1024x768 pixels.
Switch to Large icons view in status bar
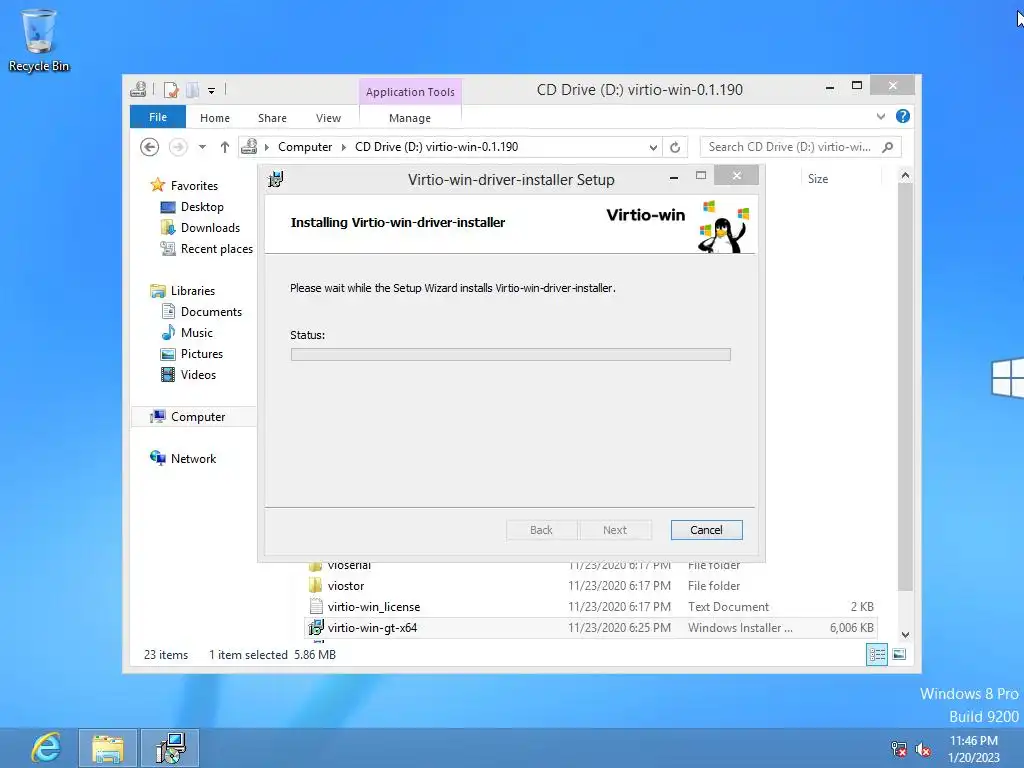pyautogui.click(x=899, y=654)
